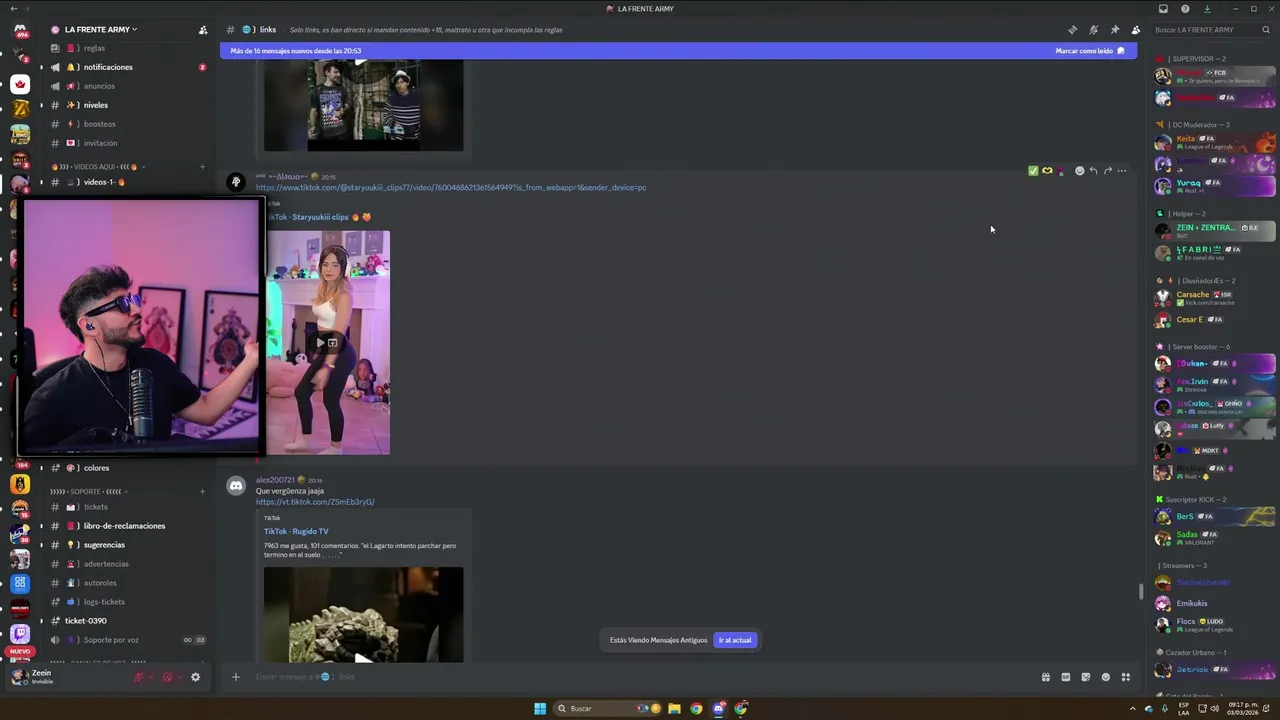The width and height of the screenshot is (1280, 720).
Task: Open the apps launcher icon in message bar
Action: [1126, 677]
